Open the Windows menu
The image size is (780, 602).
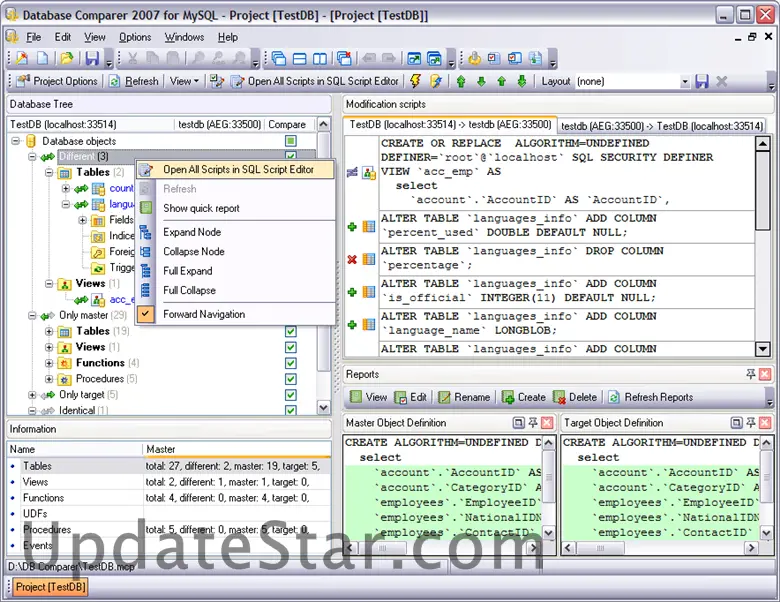pyautogui.click(x=184, y=37)
